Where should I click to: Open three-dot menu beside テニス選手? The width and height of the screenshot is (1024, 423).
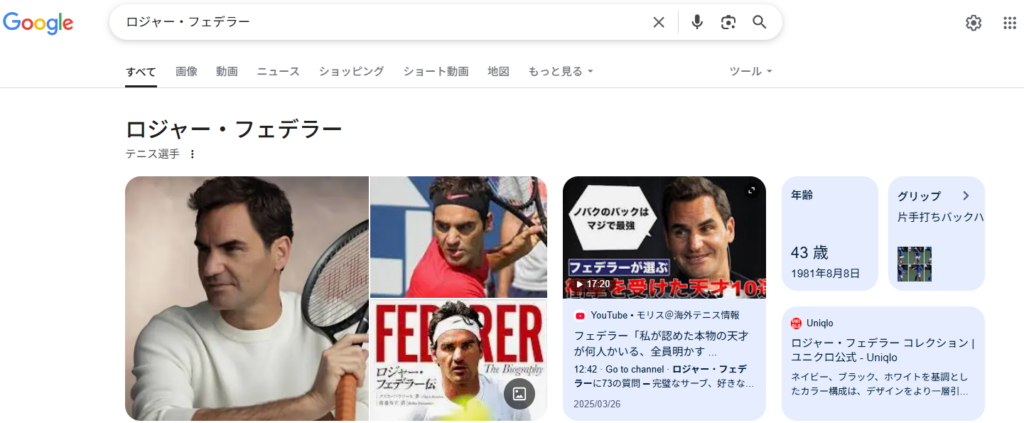click(192, 154)
